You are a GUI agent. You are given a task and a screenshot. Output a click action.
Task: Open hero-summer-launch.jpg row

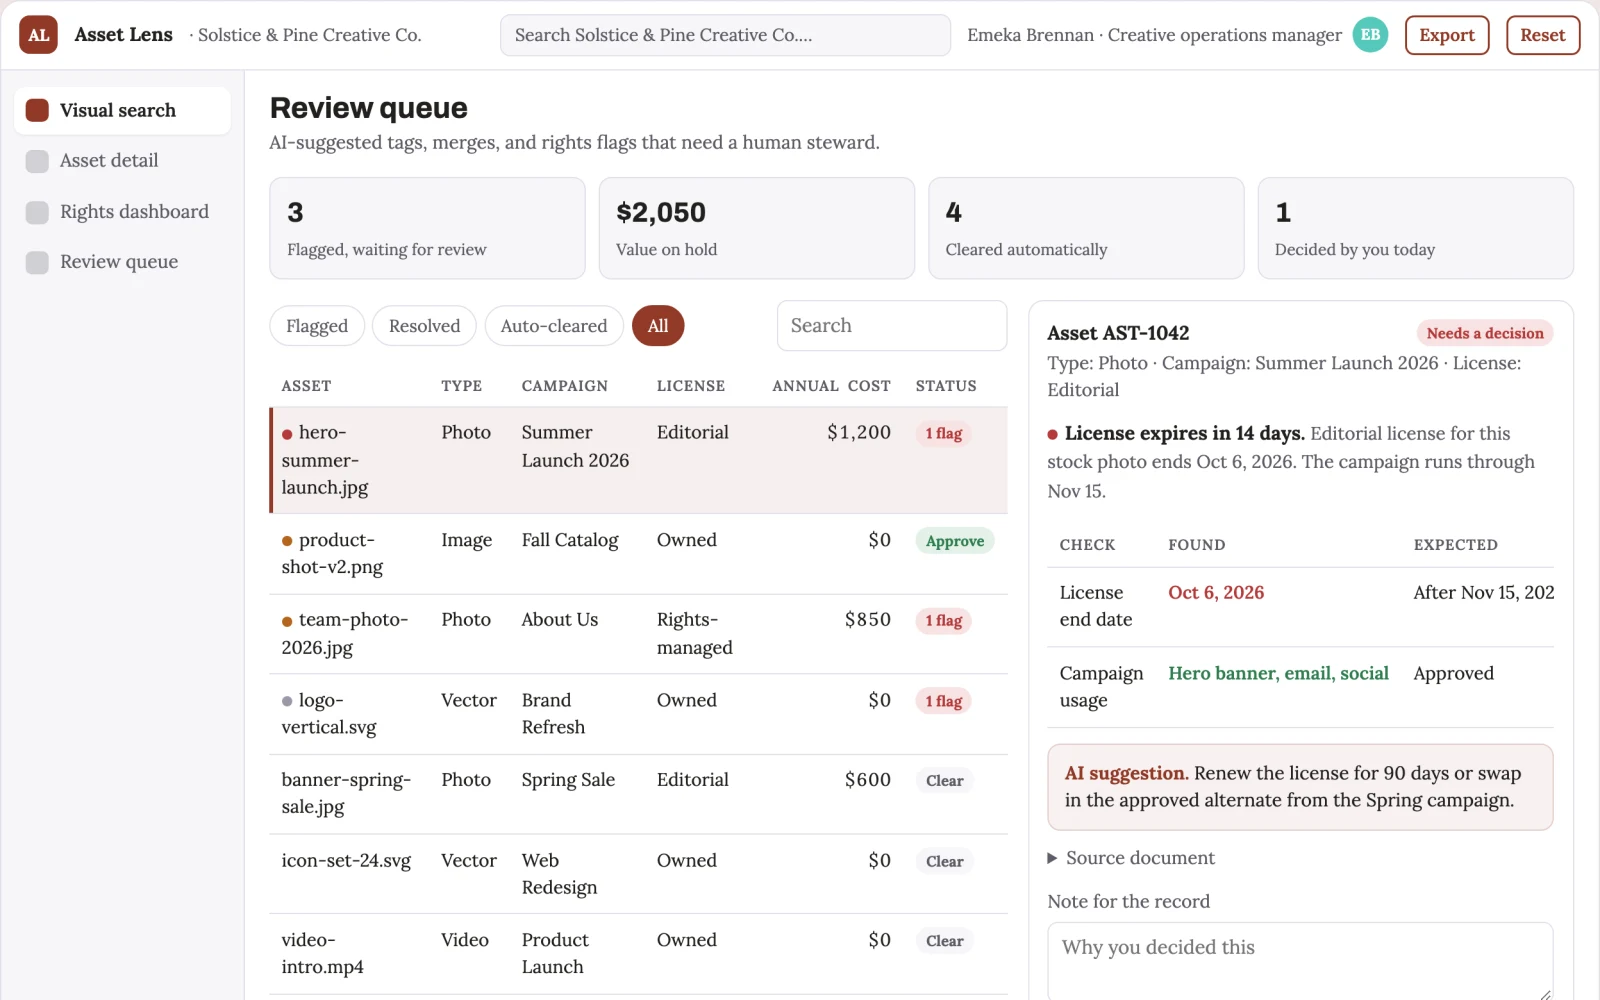point(639,460)
